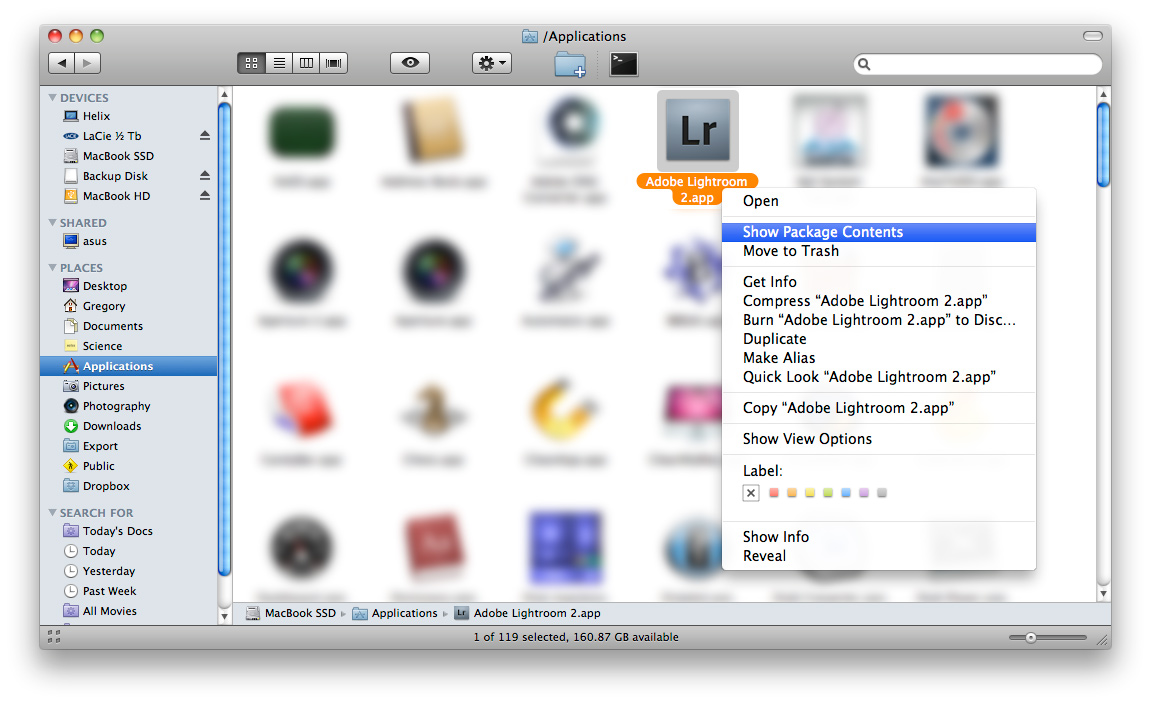Apply the blue label color
The height and width of the screenshot is (704, 1151).
846,493
